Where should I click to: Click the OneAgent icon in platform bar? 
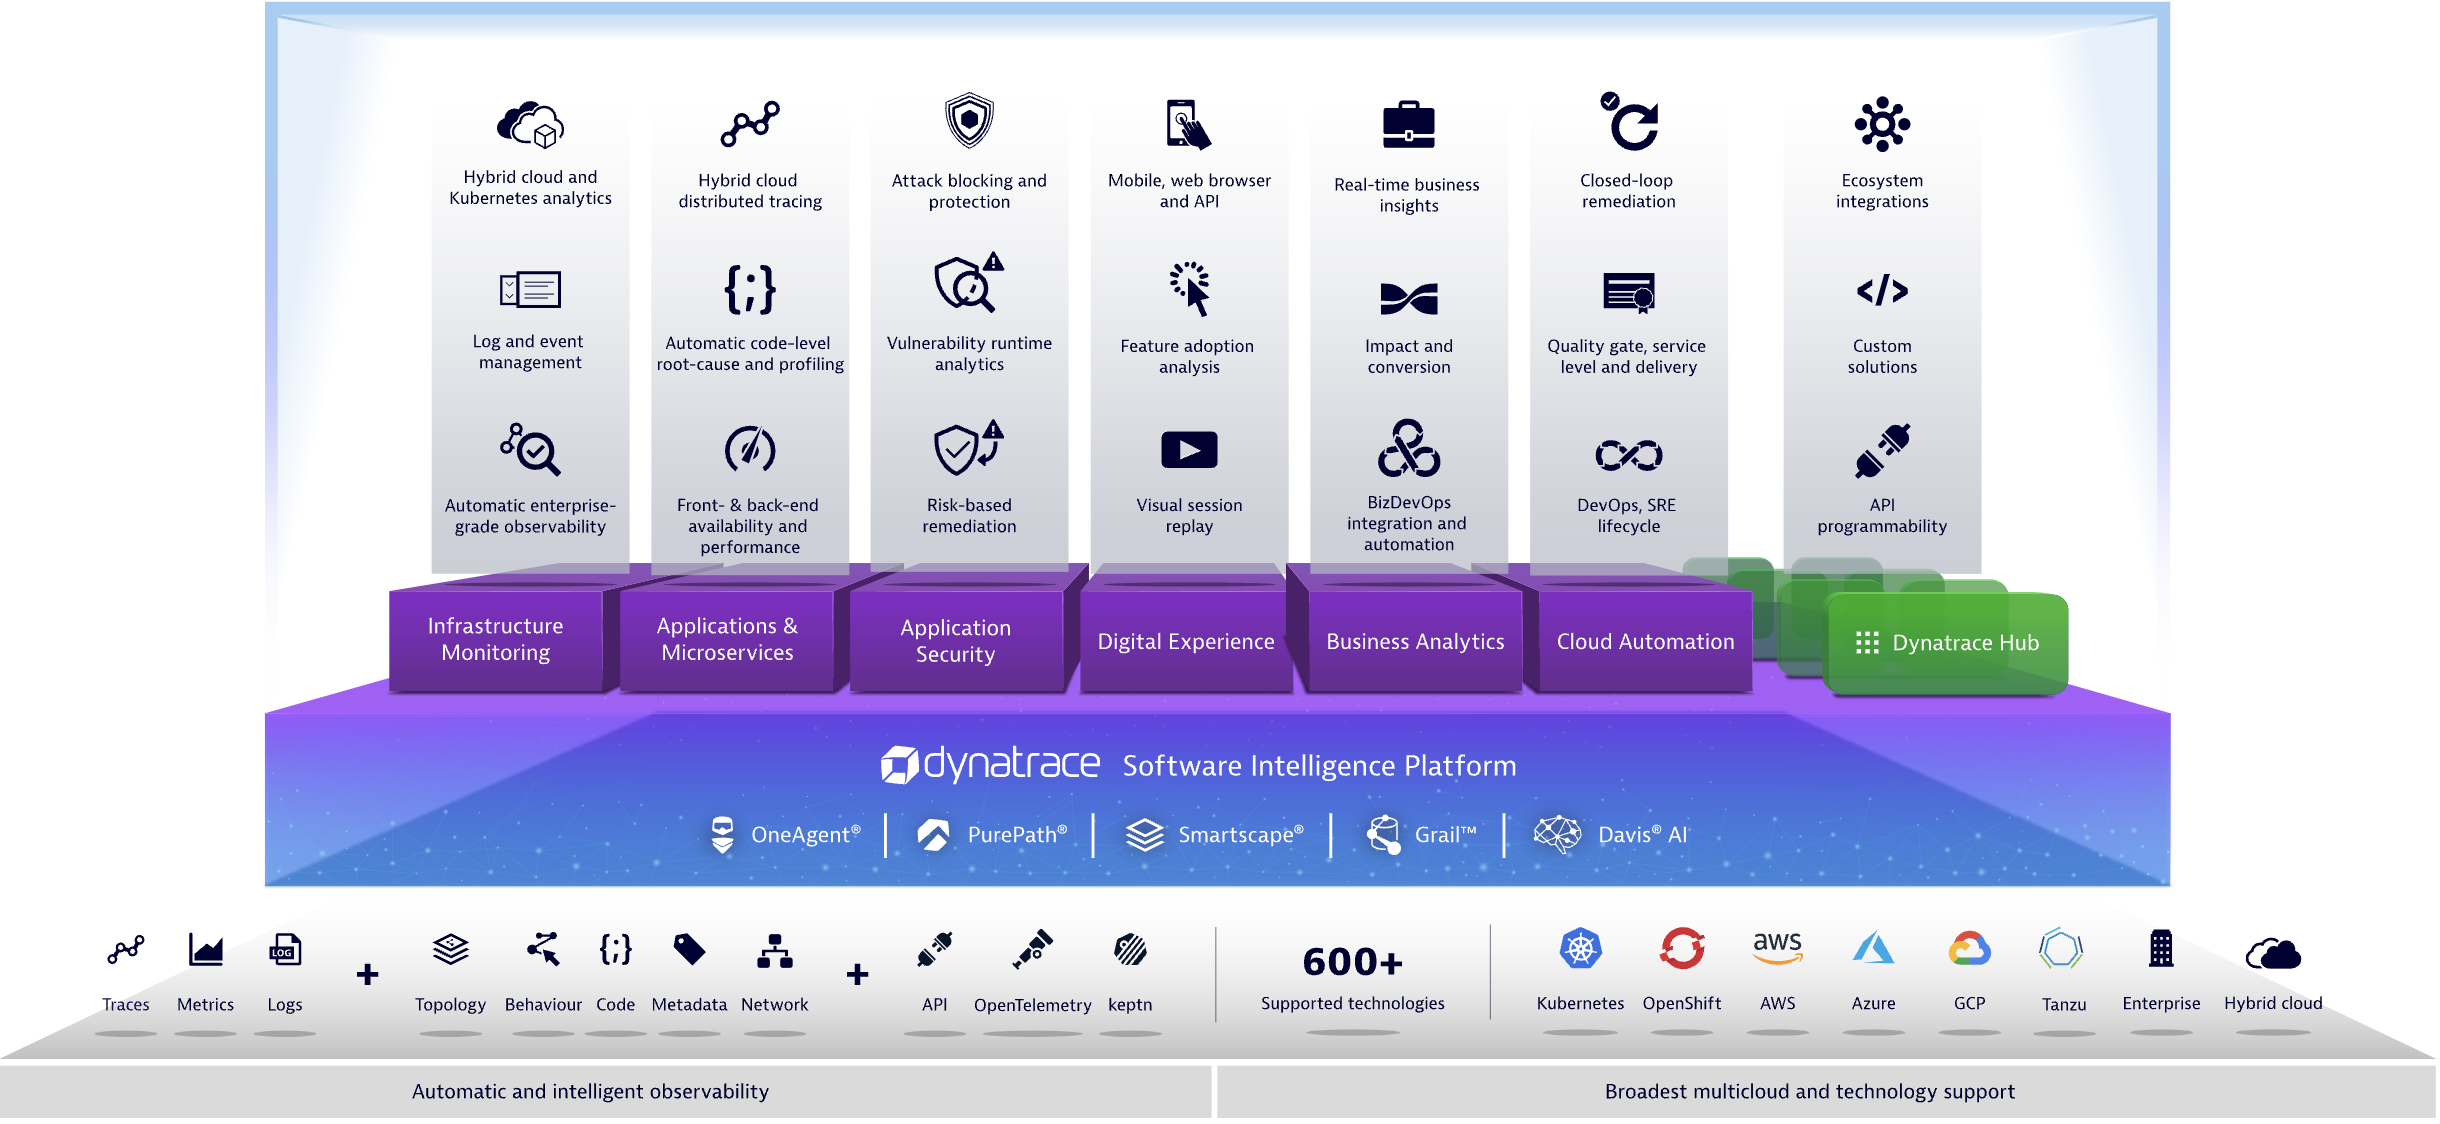722,834
